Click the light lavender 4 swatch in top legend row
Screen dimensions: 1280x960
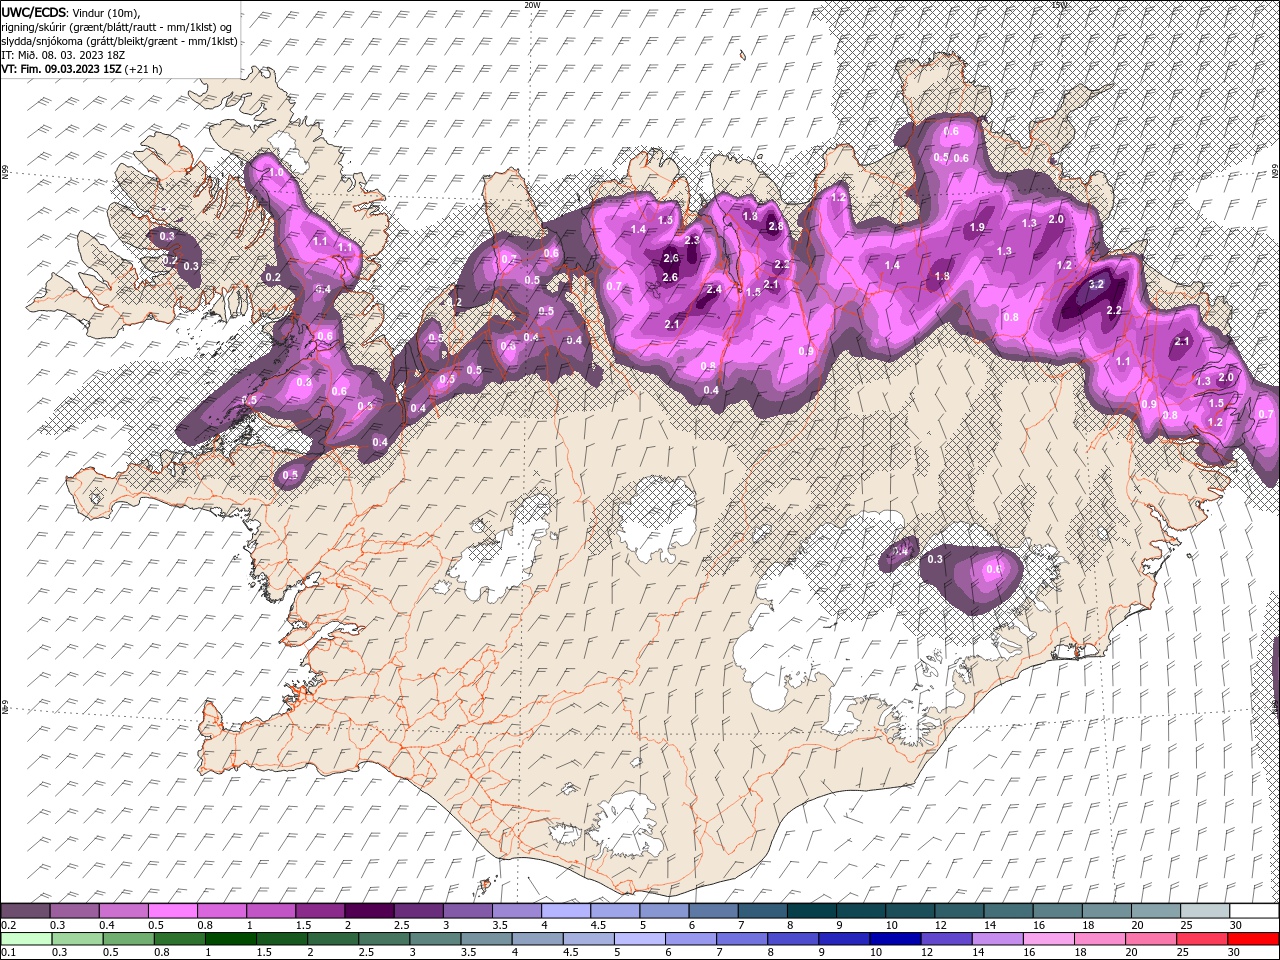click(x=565, y=911)
